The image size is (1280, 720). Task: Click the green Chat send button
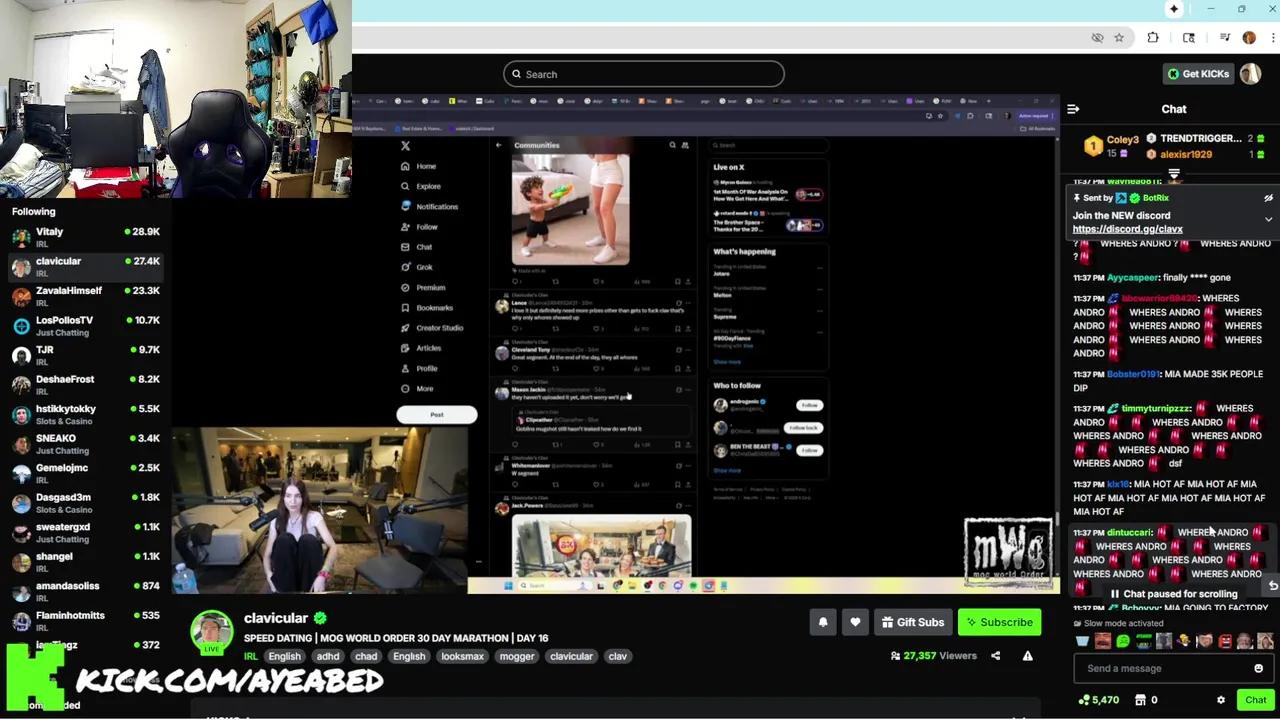click(1256, 700)
